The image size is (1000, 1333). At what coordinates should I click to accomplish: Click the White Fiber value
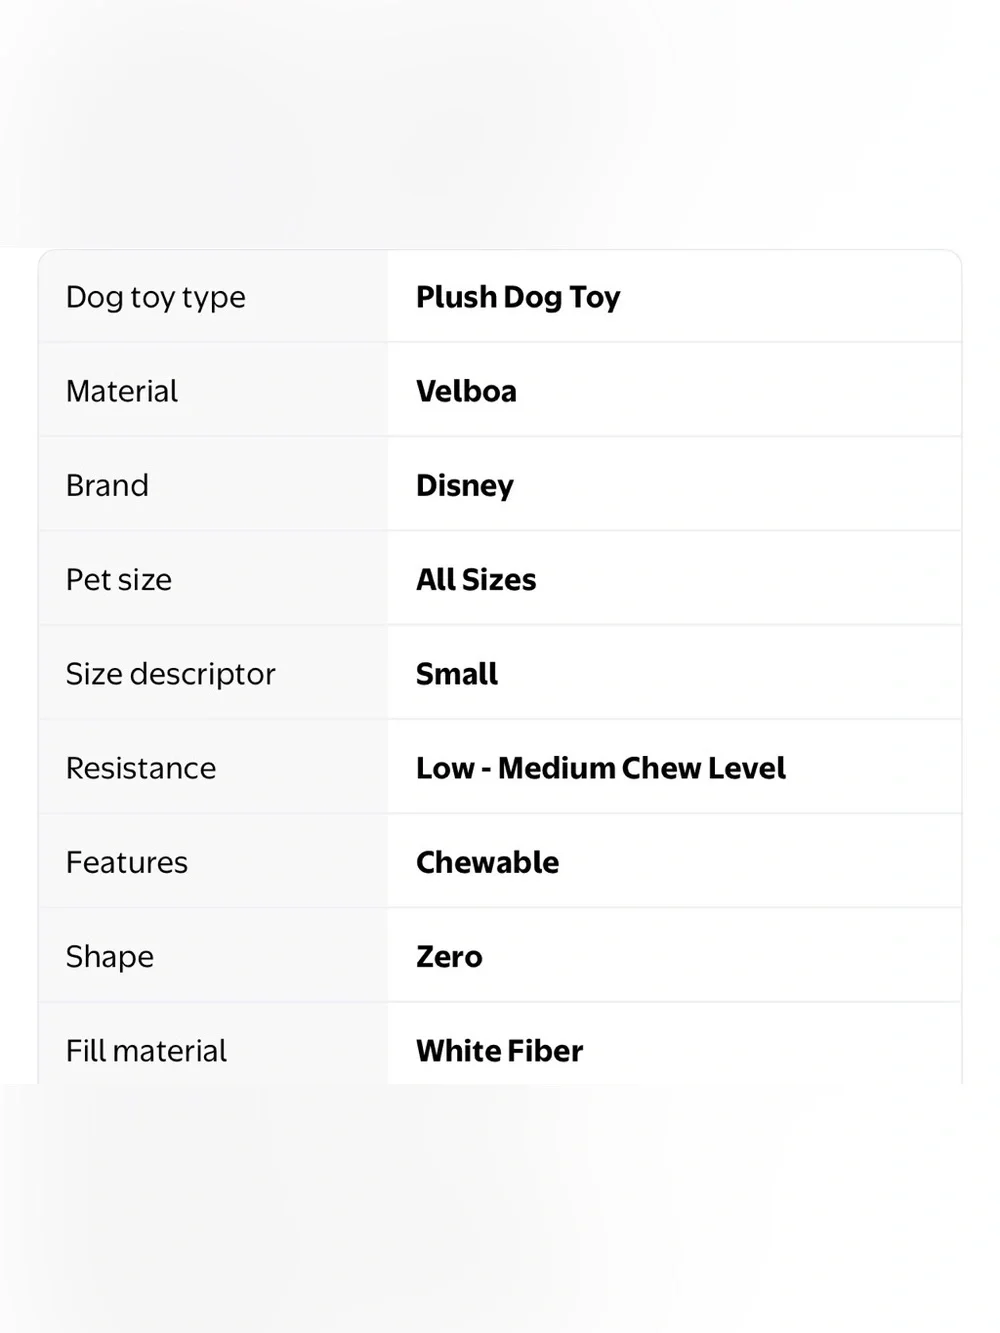[x=500, y=1051]
